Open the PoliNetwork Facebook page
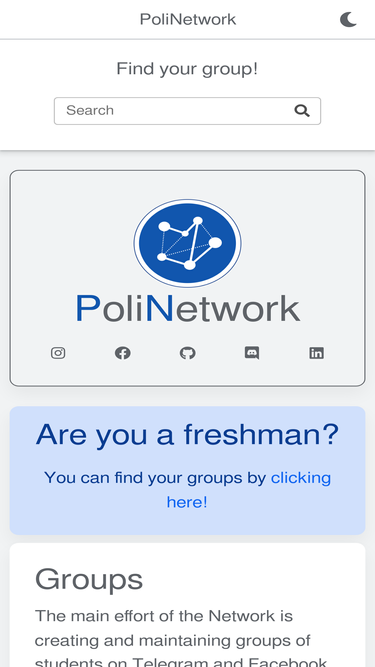This screenshot has height=667, width=375. (x=123, y=353)
